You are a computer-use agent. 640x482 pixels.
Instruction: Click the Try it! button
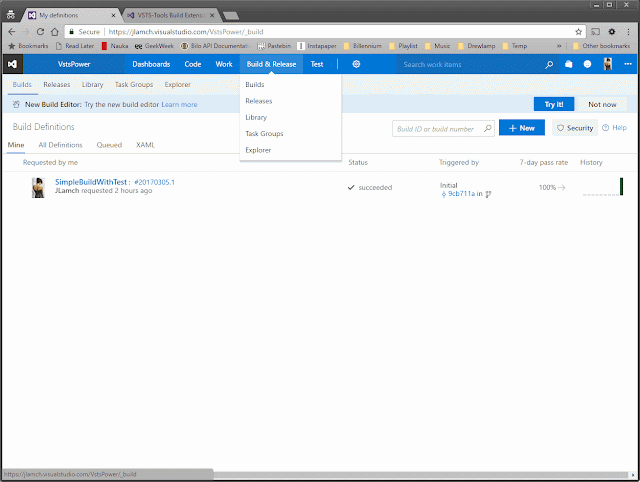554,104
